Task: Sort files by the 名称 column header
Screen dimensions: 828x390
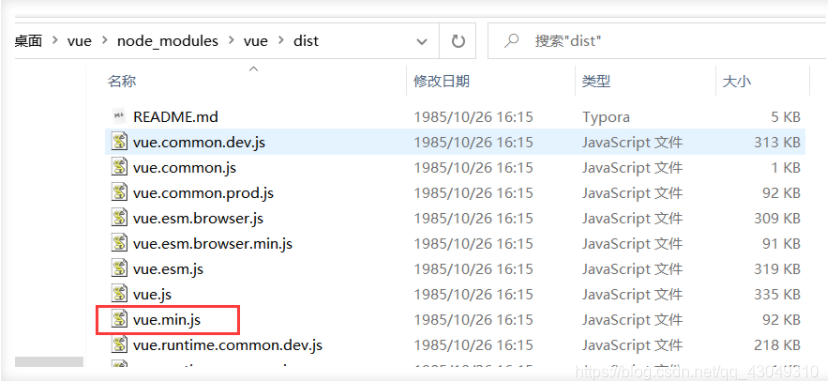Action: point(122,81)
